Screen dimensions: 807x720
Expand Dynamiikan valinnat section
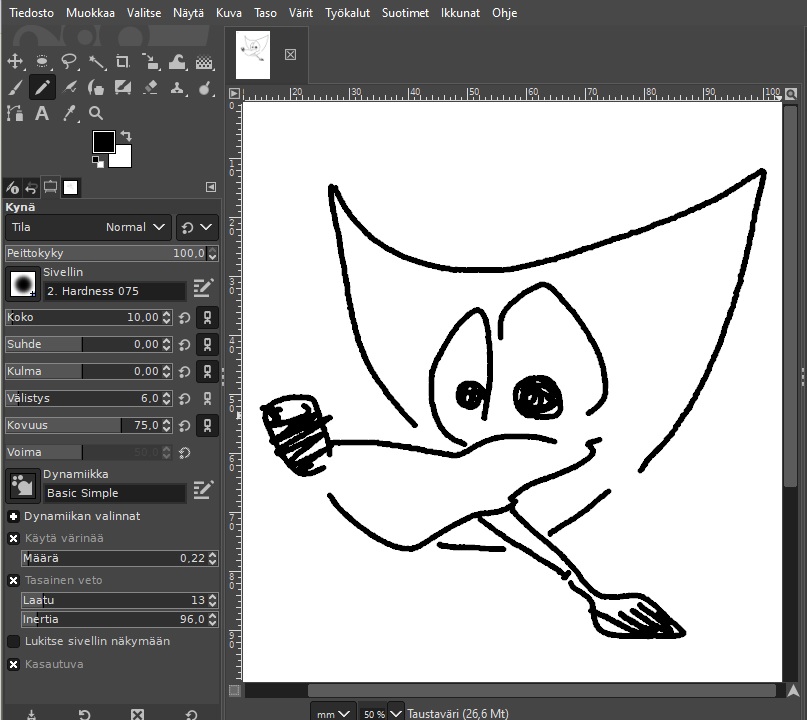click(14, 516)
